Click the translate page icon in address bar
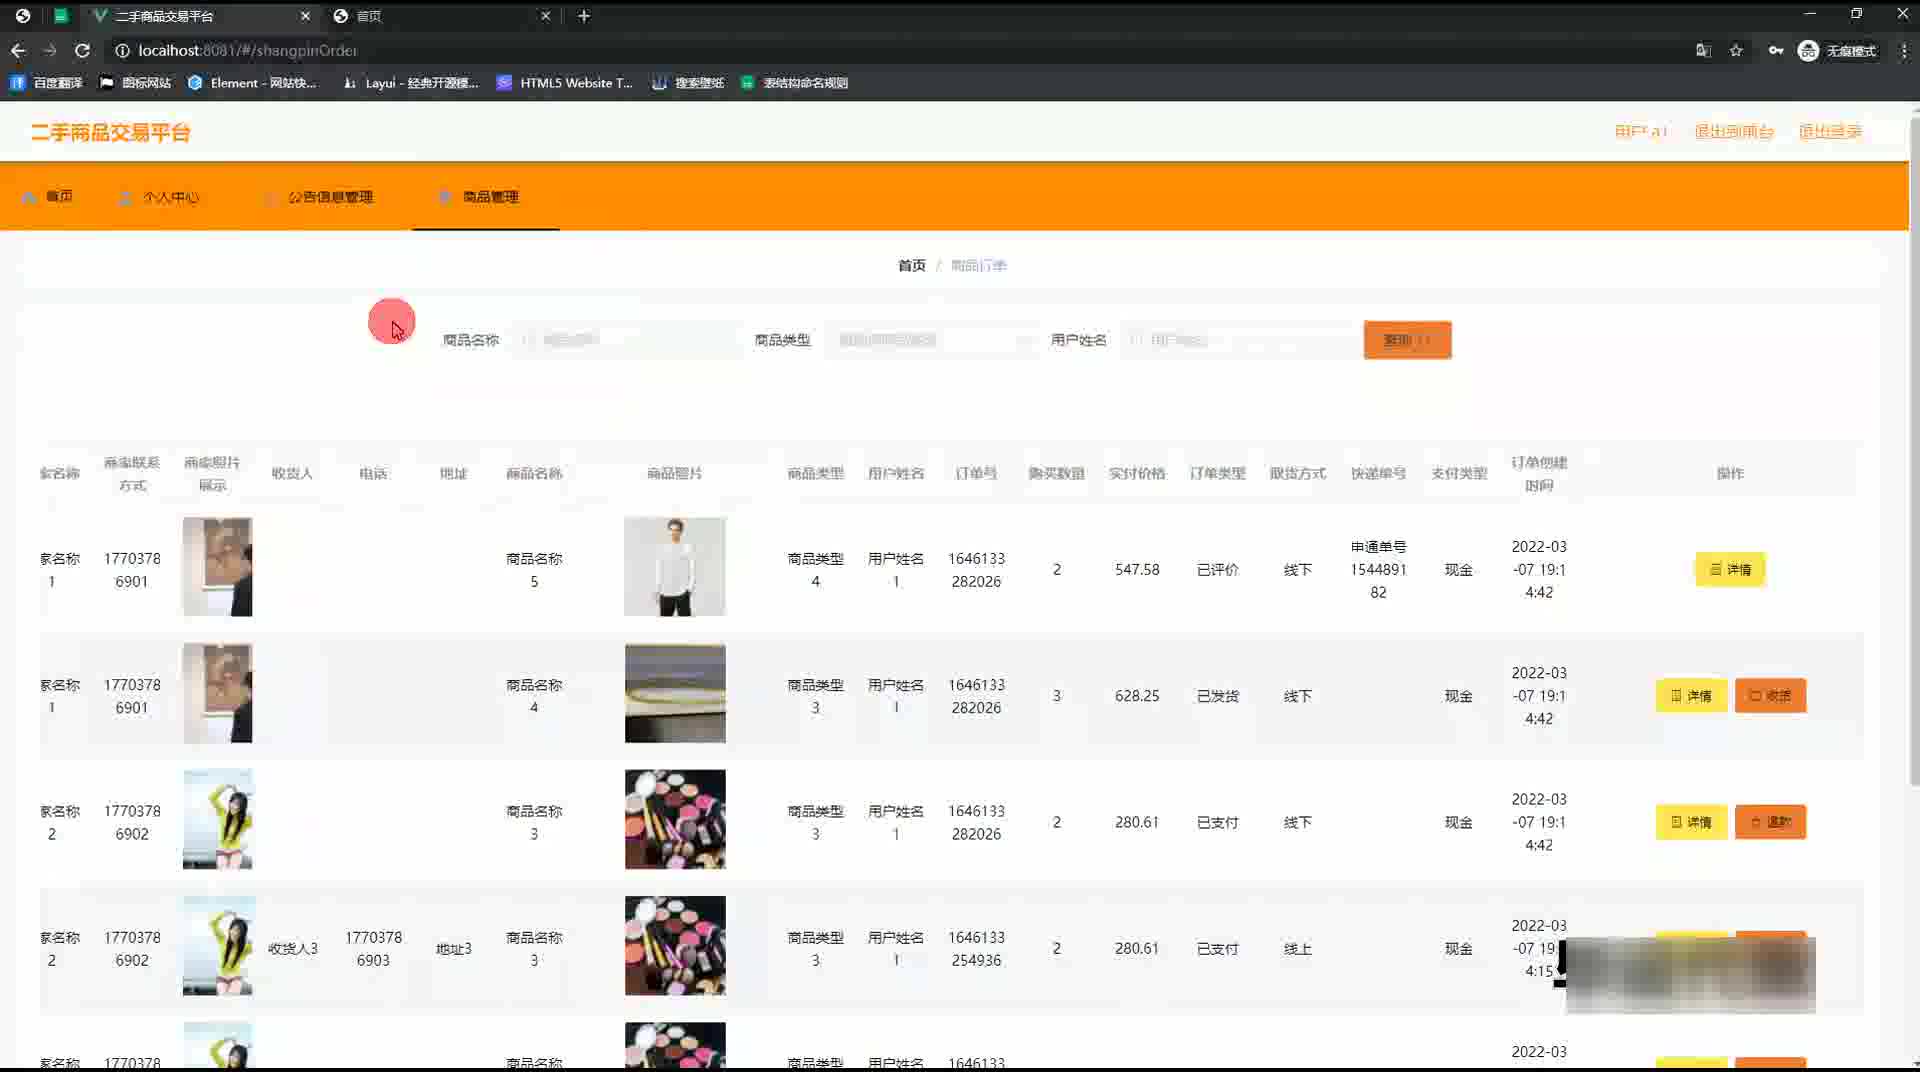Image resolution: width=1920 pixels, height=1072 pixels. coord(1703,50)
